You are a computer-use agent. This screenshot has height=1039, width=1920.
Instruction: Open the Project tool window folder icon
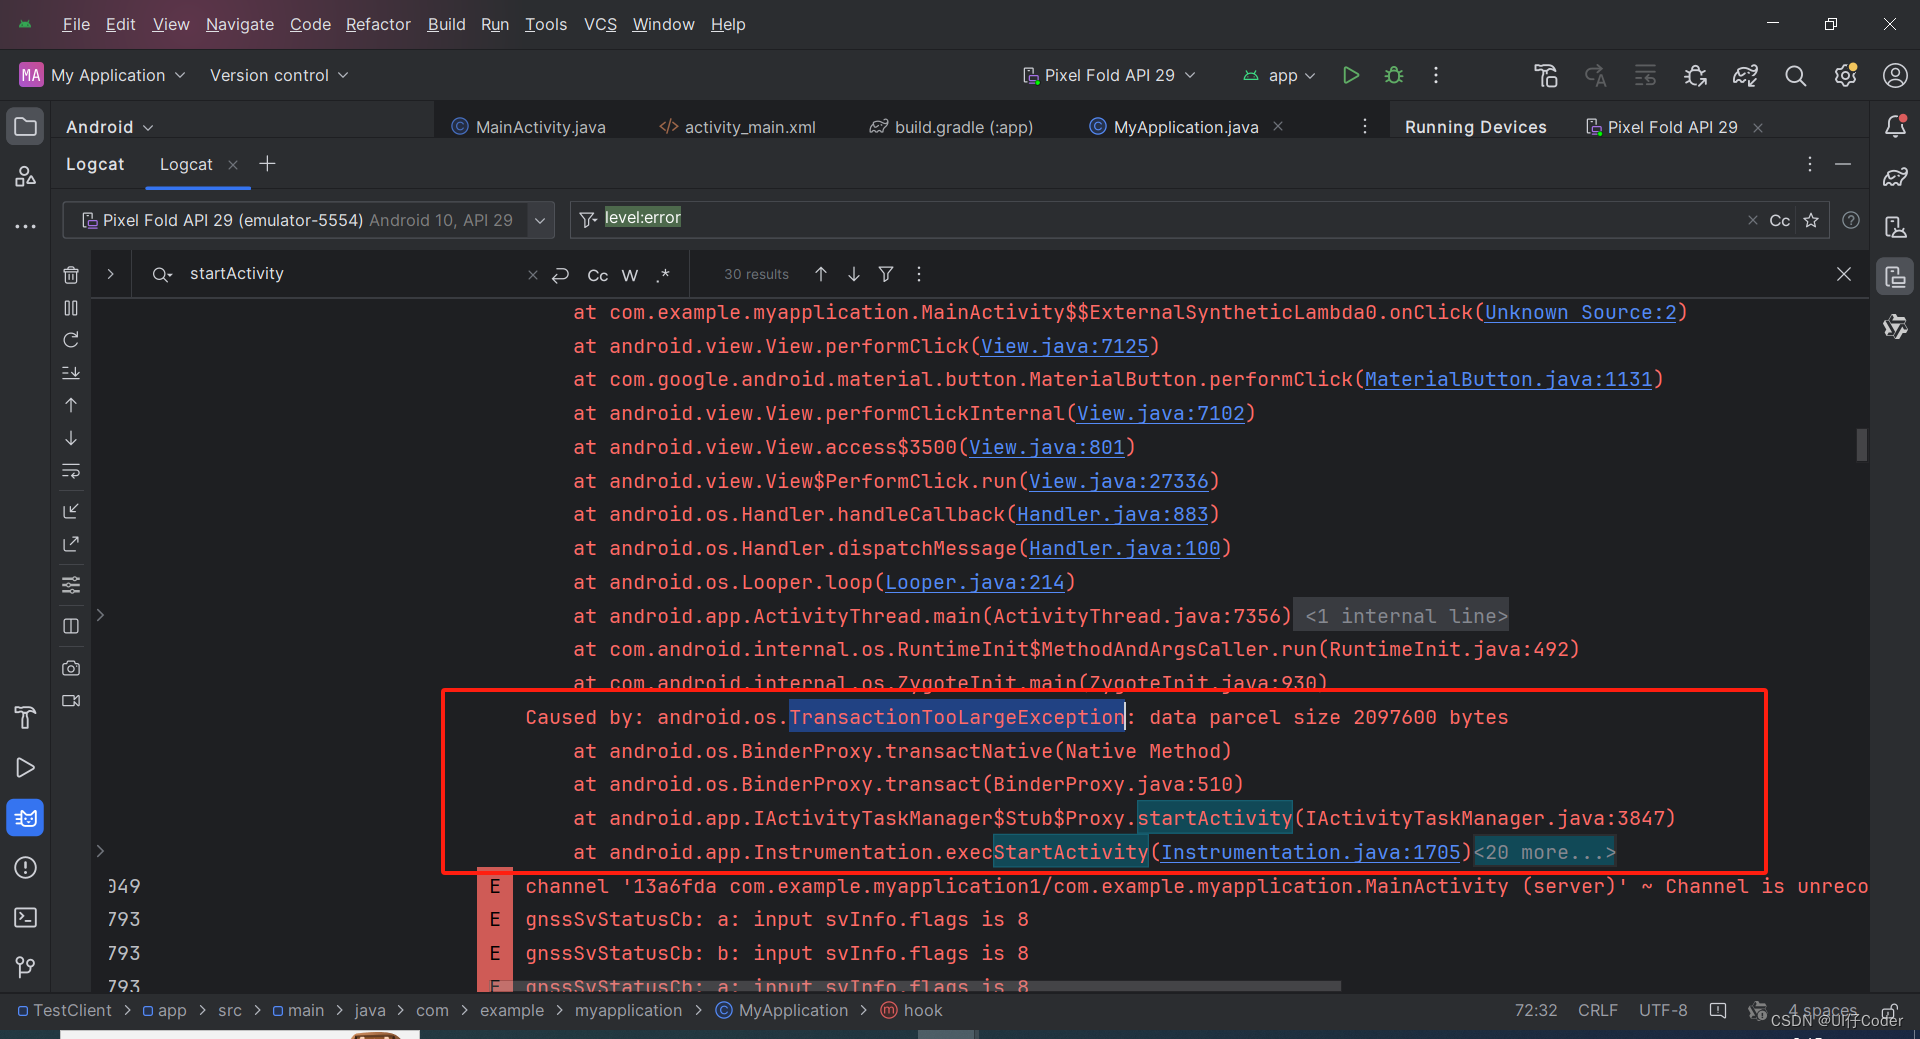click(x=25, y=127)
